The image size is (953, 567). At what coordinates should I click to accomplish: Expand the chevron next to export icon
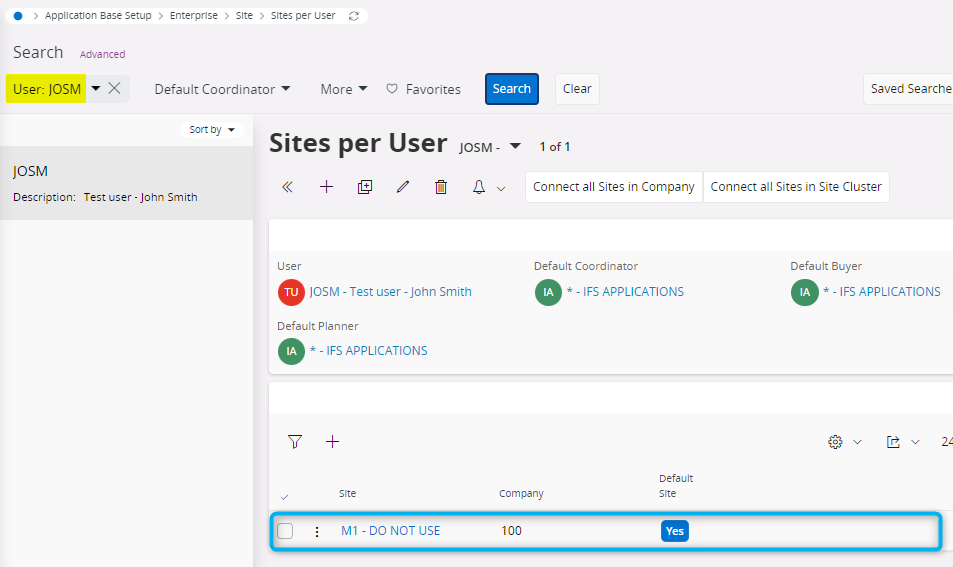click(x=915, y=442)
